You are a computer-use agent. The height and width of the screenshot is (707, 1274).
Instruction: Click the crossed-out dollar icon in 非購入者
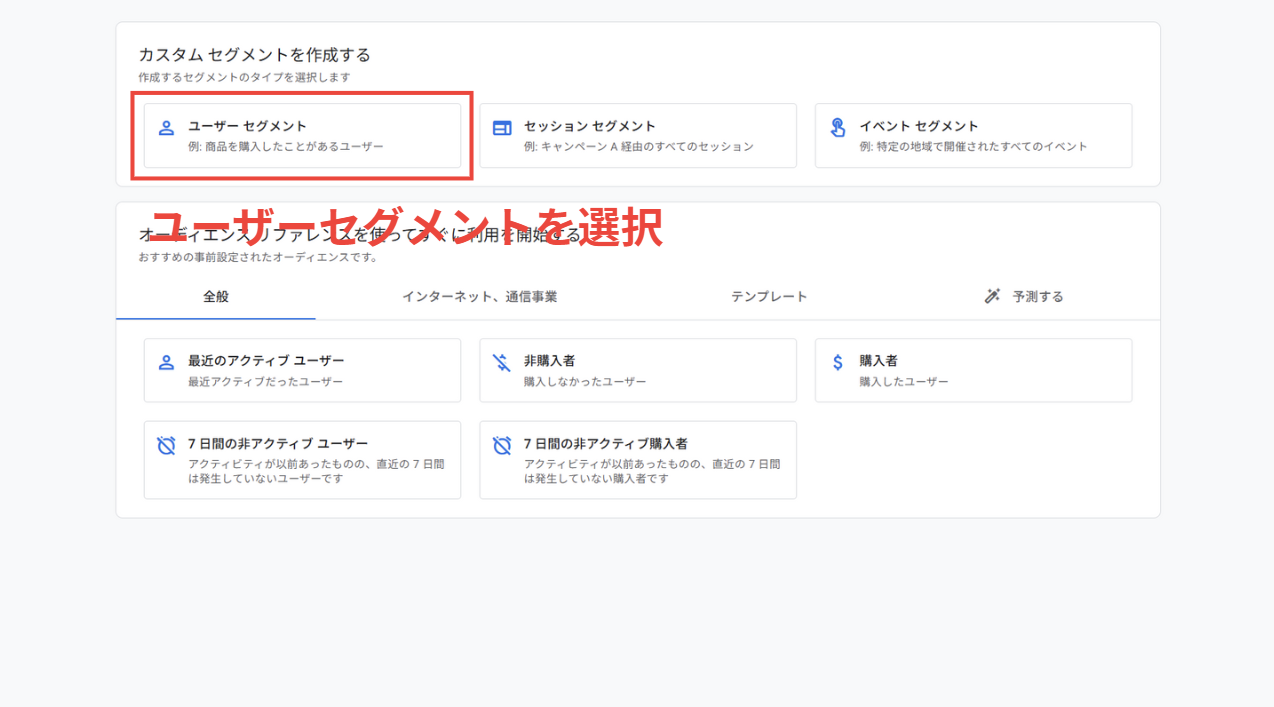click(502, 362)
